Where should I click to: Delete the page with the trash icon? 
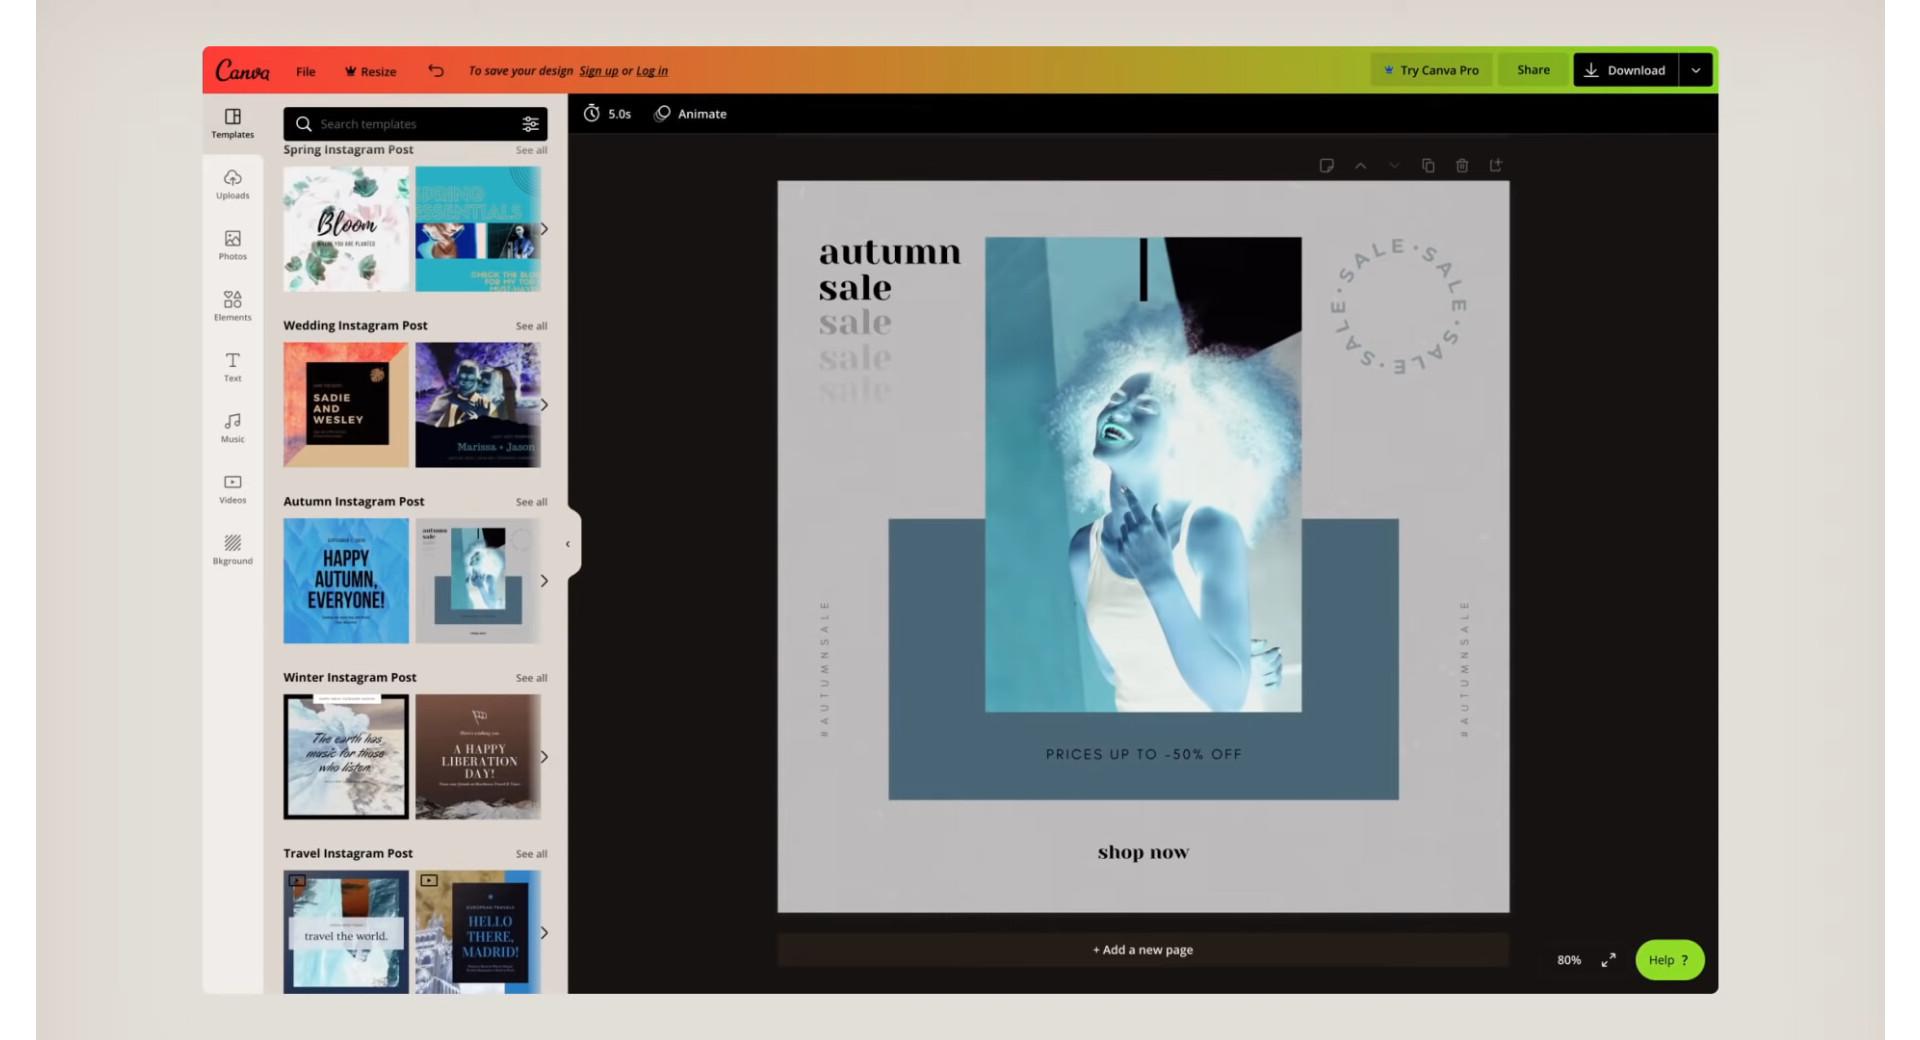pyautogui.click(x=1462, y=165)
